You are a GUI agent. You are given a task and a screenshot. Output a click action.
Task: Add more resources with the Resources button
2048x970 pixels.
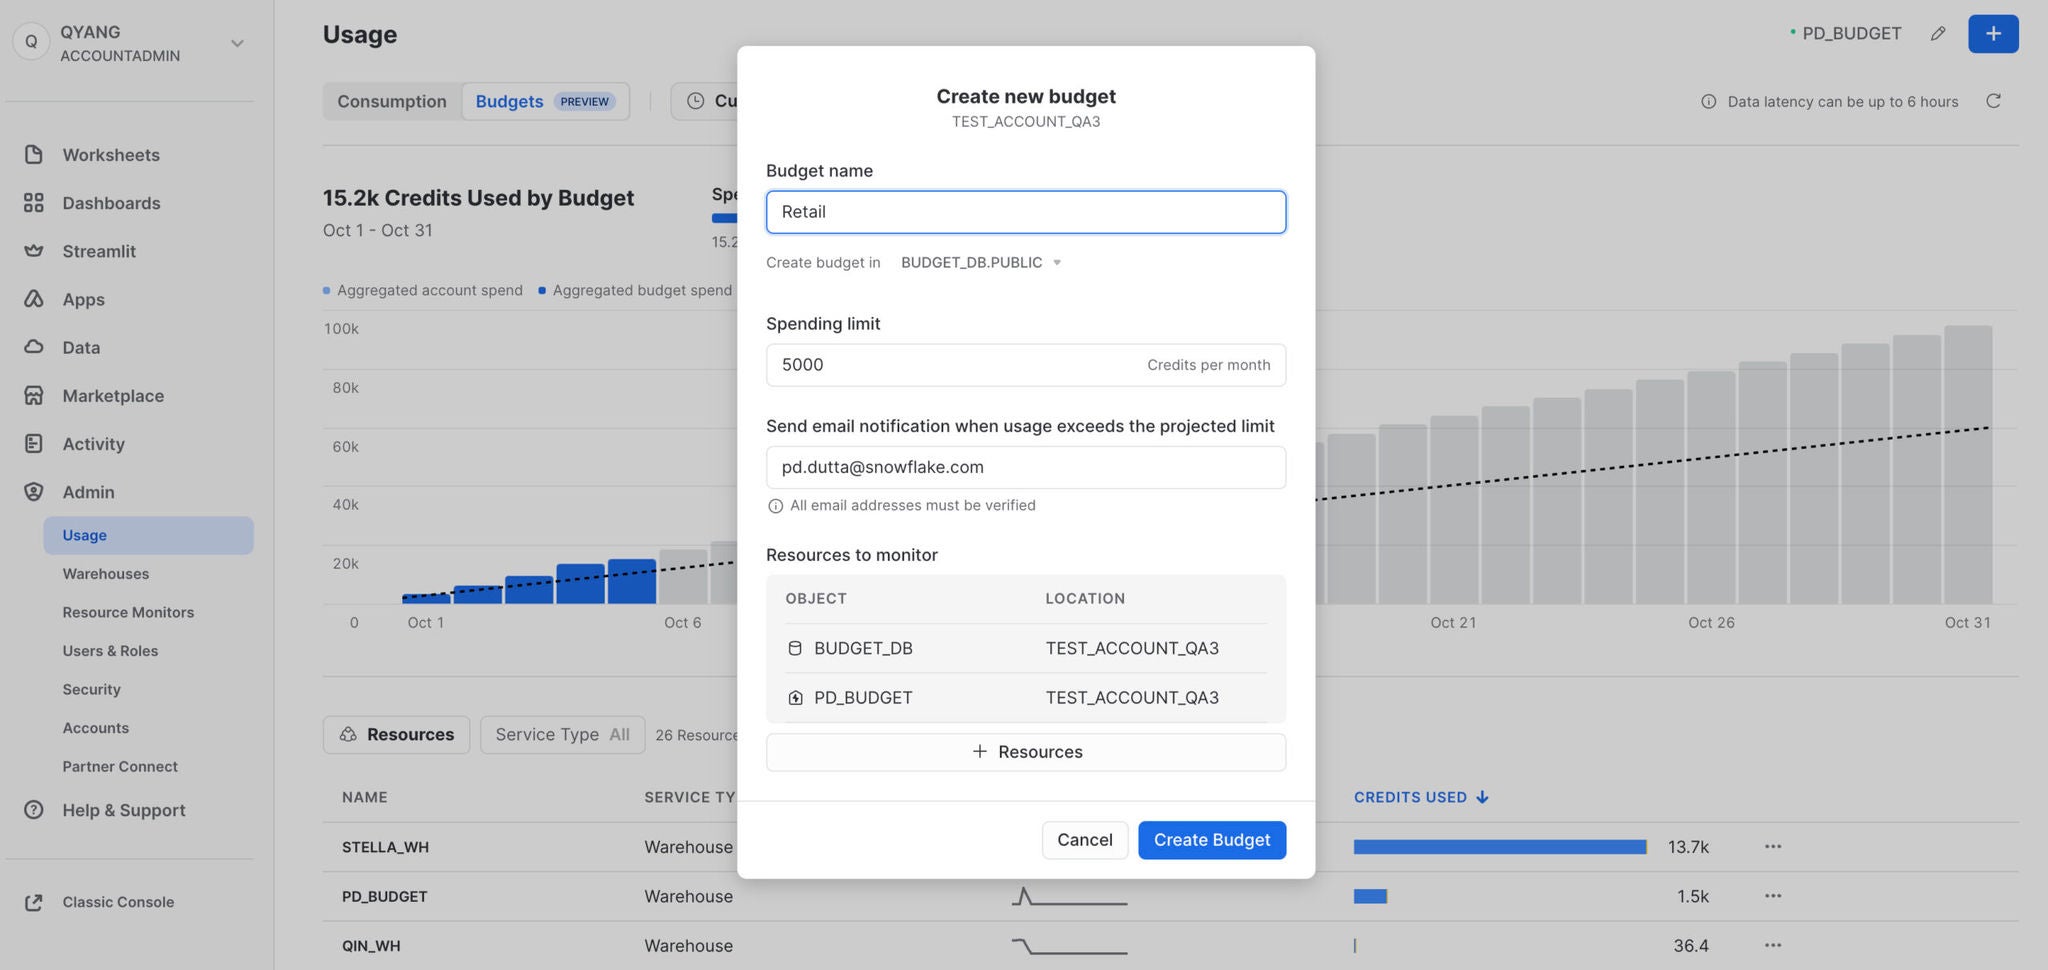1025,752
